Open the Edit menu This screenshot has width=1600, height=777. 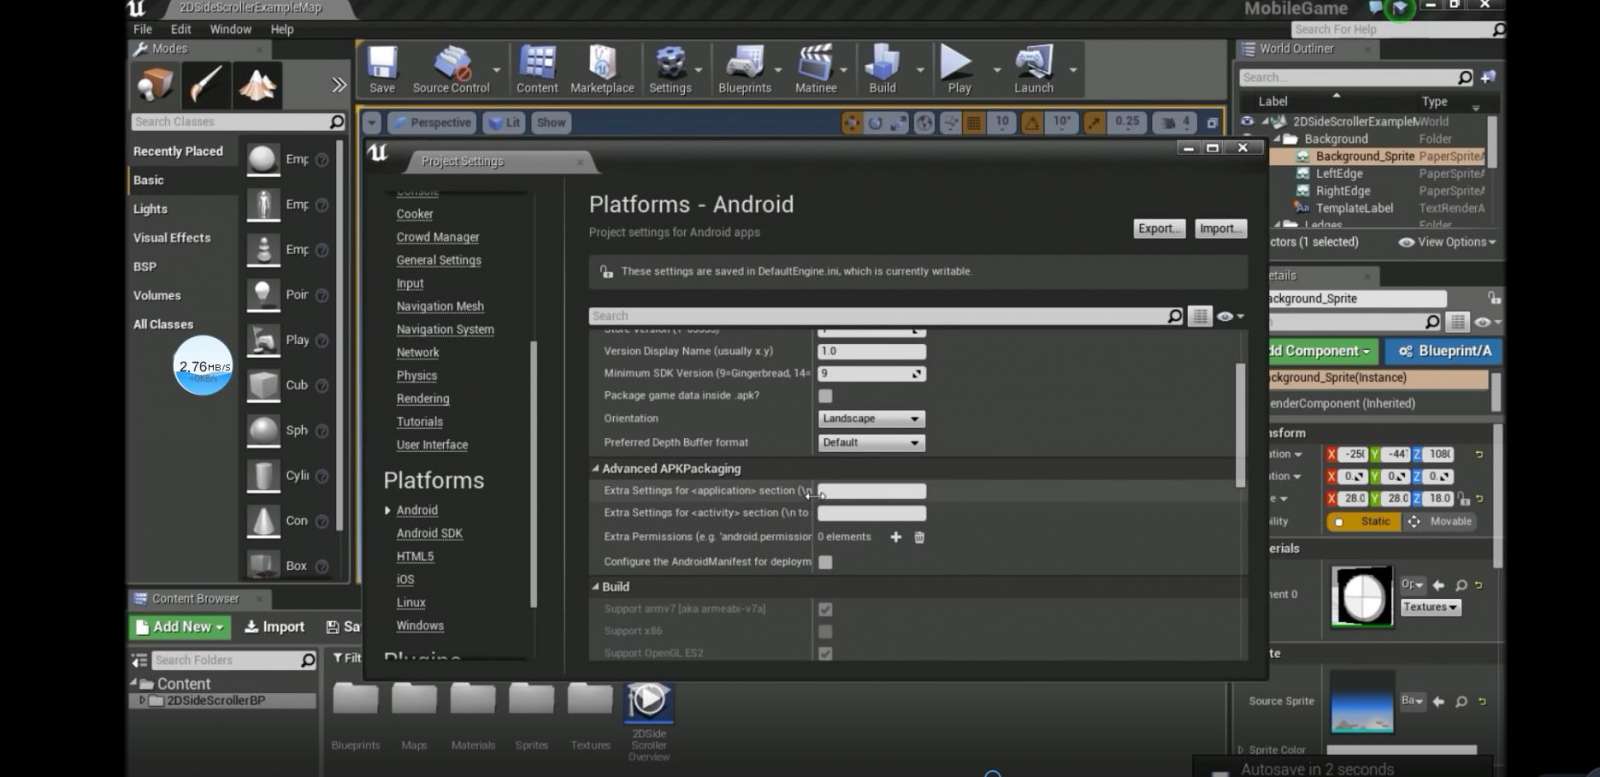pyautogui.click(x=181, y=29)
